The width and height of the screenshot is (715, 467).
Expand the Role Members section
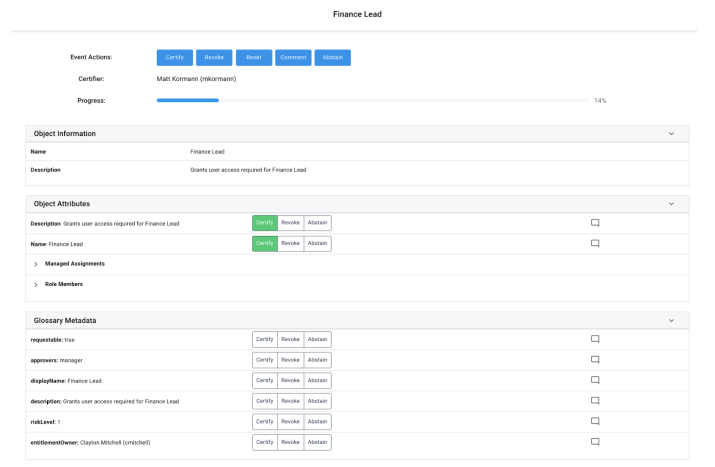[37, 284]
